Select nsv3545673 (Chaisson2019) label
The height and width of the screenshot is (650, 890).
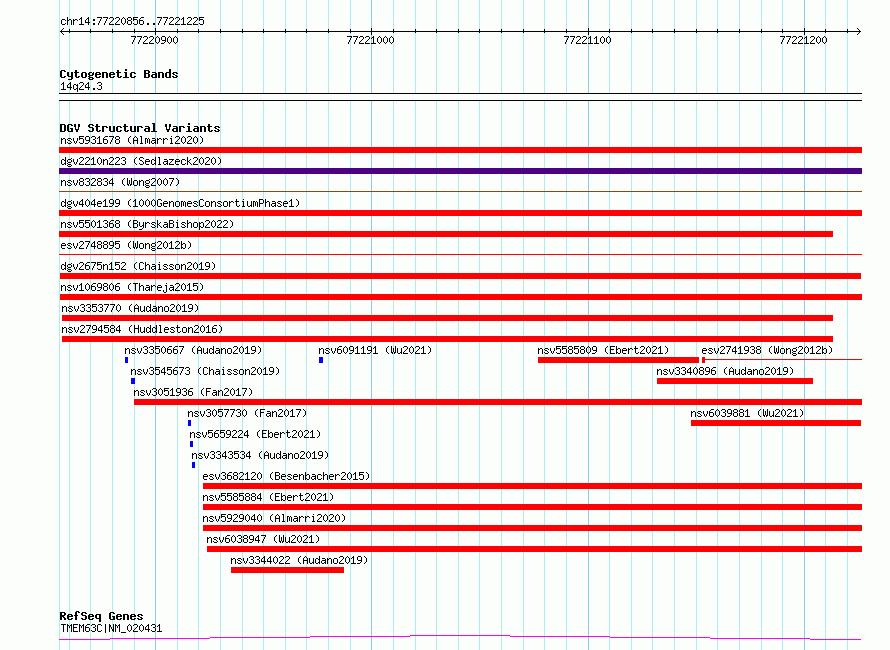pyautogui.click(x=205, y=371)
